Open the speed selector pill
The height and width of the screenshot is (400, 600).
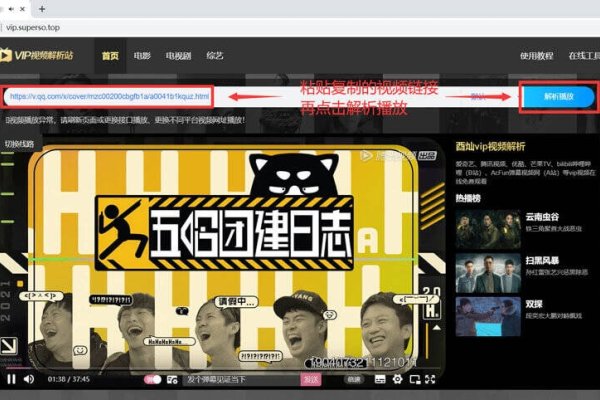[354, 379]
